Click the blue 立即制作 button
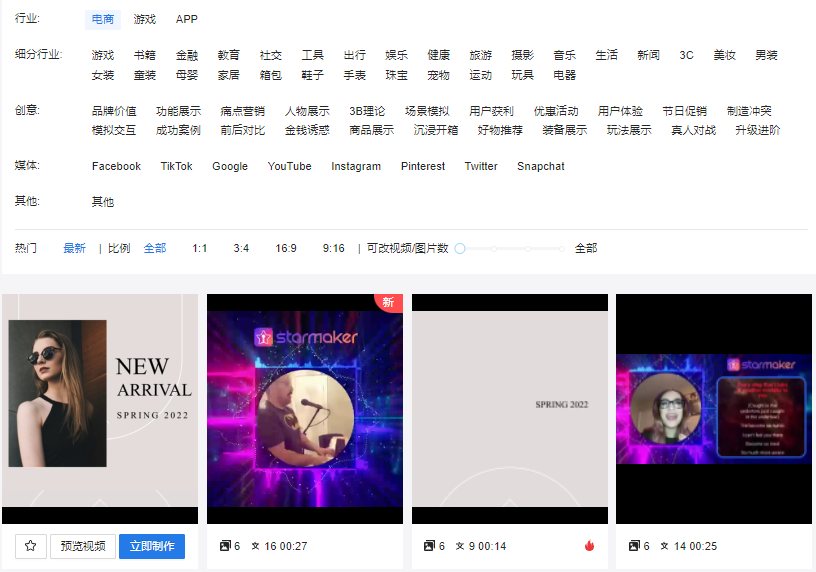The width and height of the screenshot is (816, 572). click(x=152, y=546)
